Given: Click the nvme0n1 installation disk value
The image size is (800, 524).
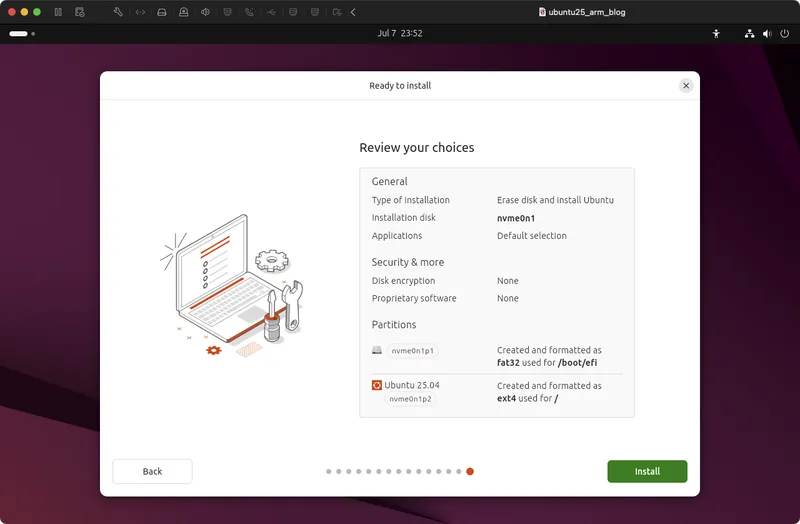Looking at the screenshot, I should tap(516, 218).
